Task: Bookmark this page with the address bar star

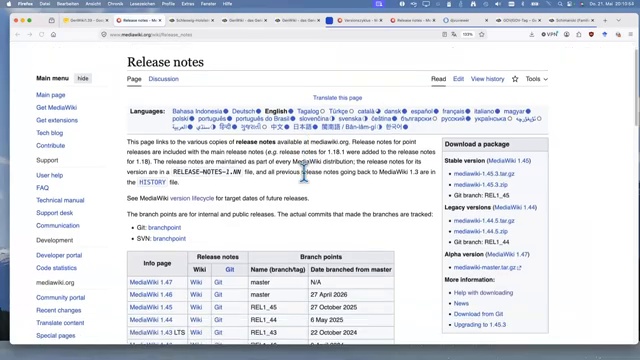Action: (x=482, y=35)
